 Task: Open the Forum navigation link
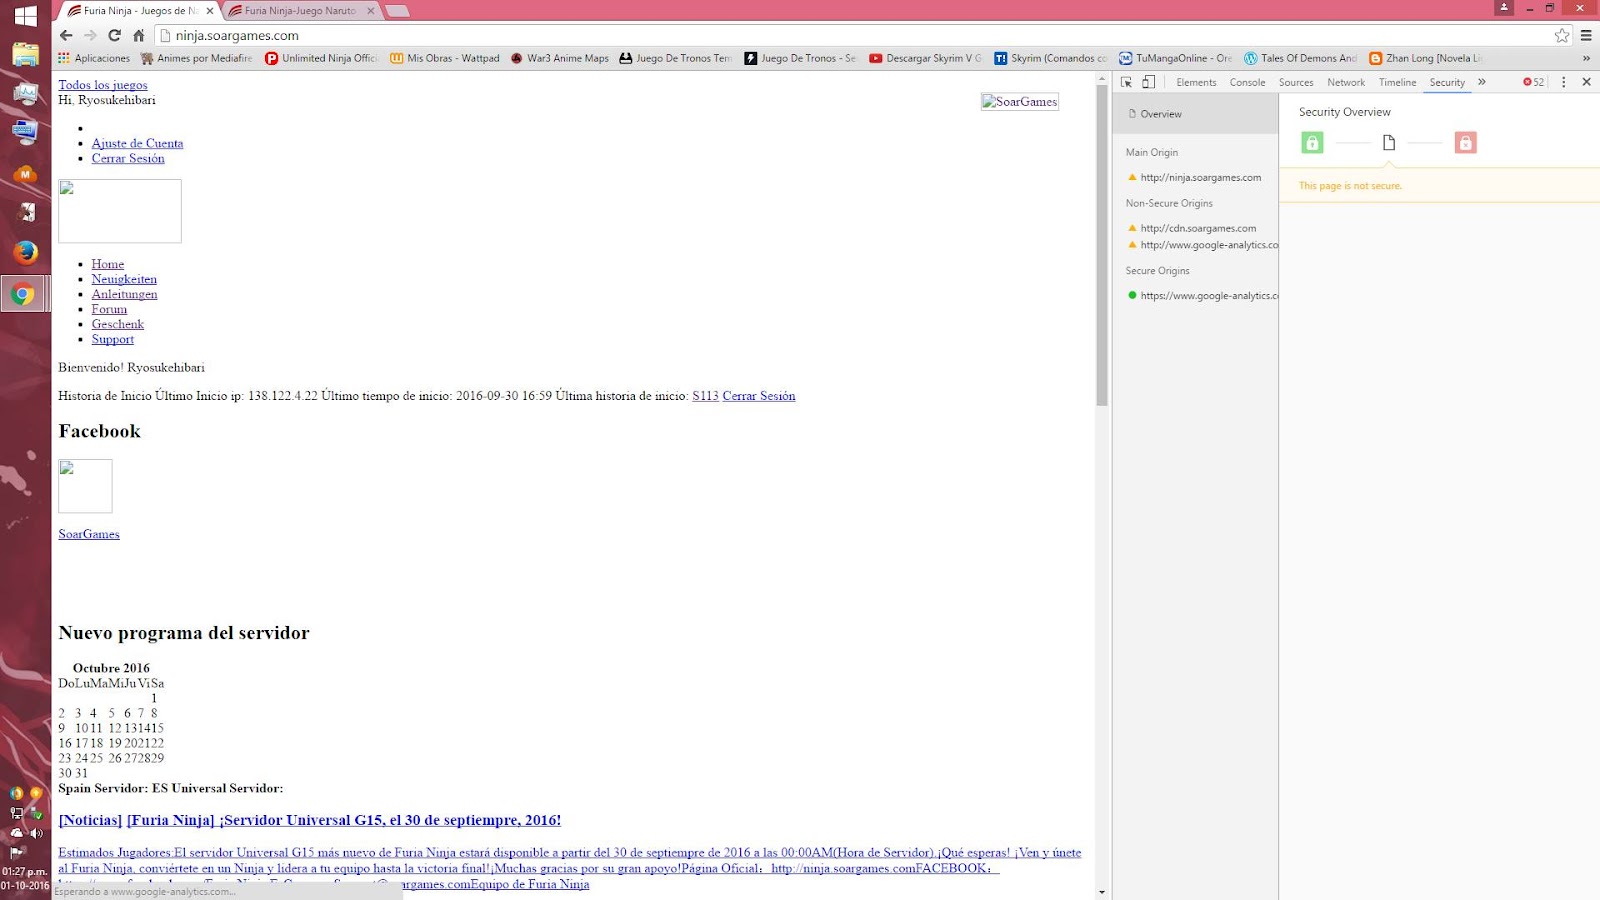click(109, 309)
